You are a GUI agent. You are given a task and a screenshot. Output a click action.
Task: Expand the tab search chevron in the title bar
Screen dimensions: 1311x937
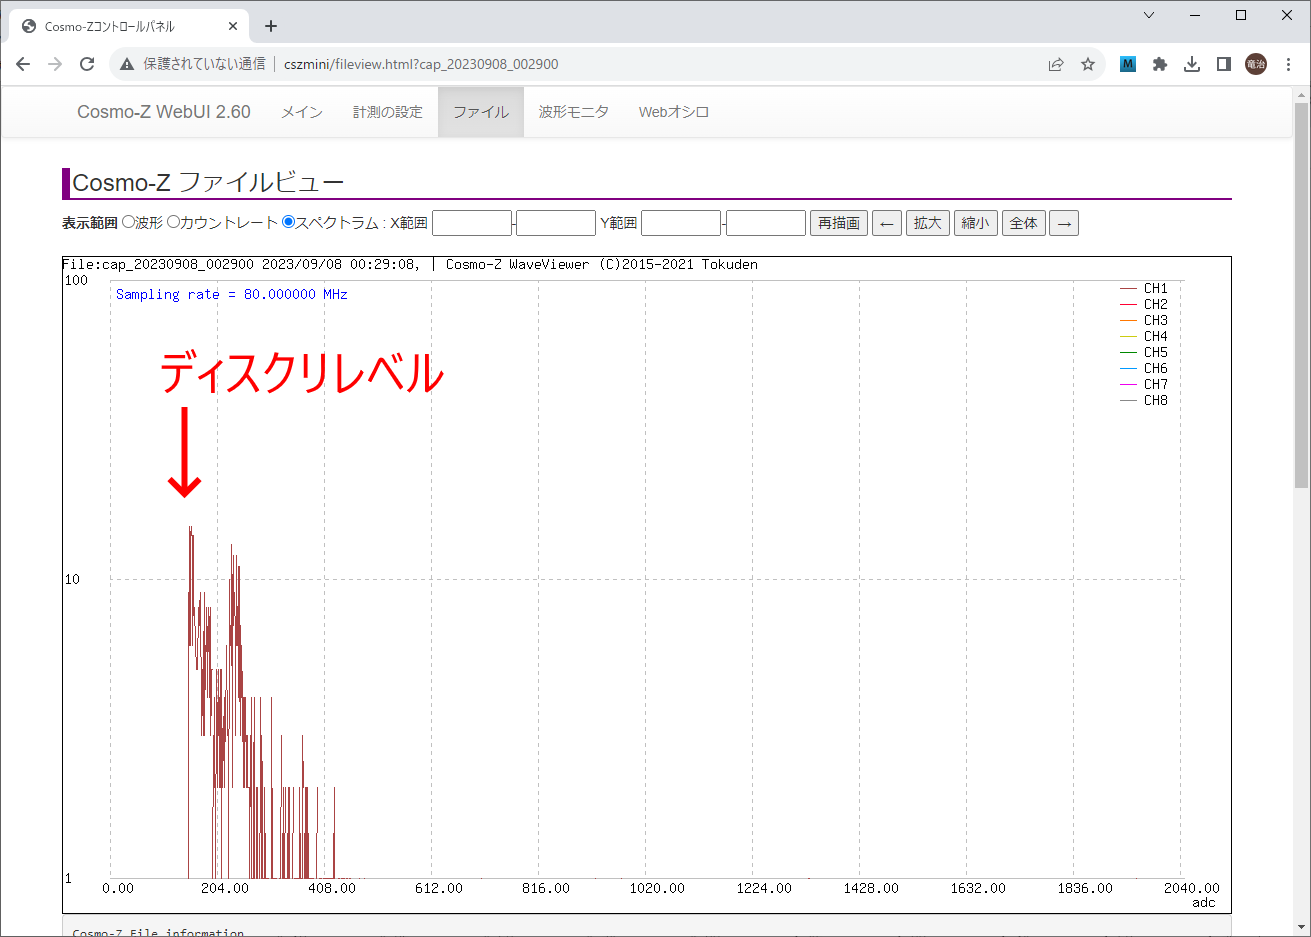1149,15
